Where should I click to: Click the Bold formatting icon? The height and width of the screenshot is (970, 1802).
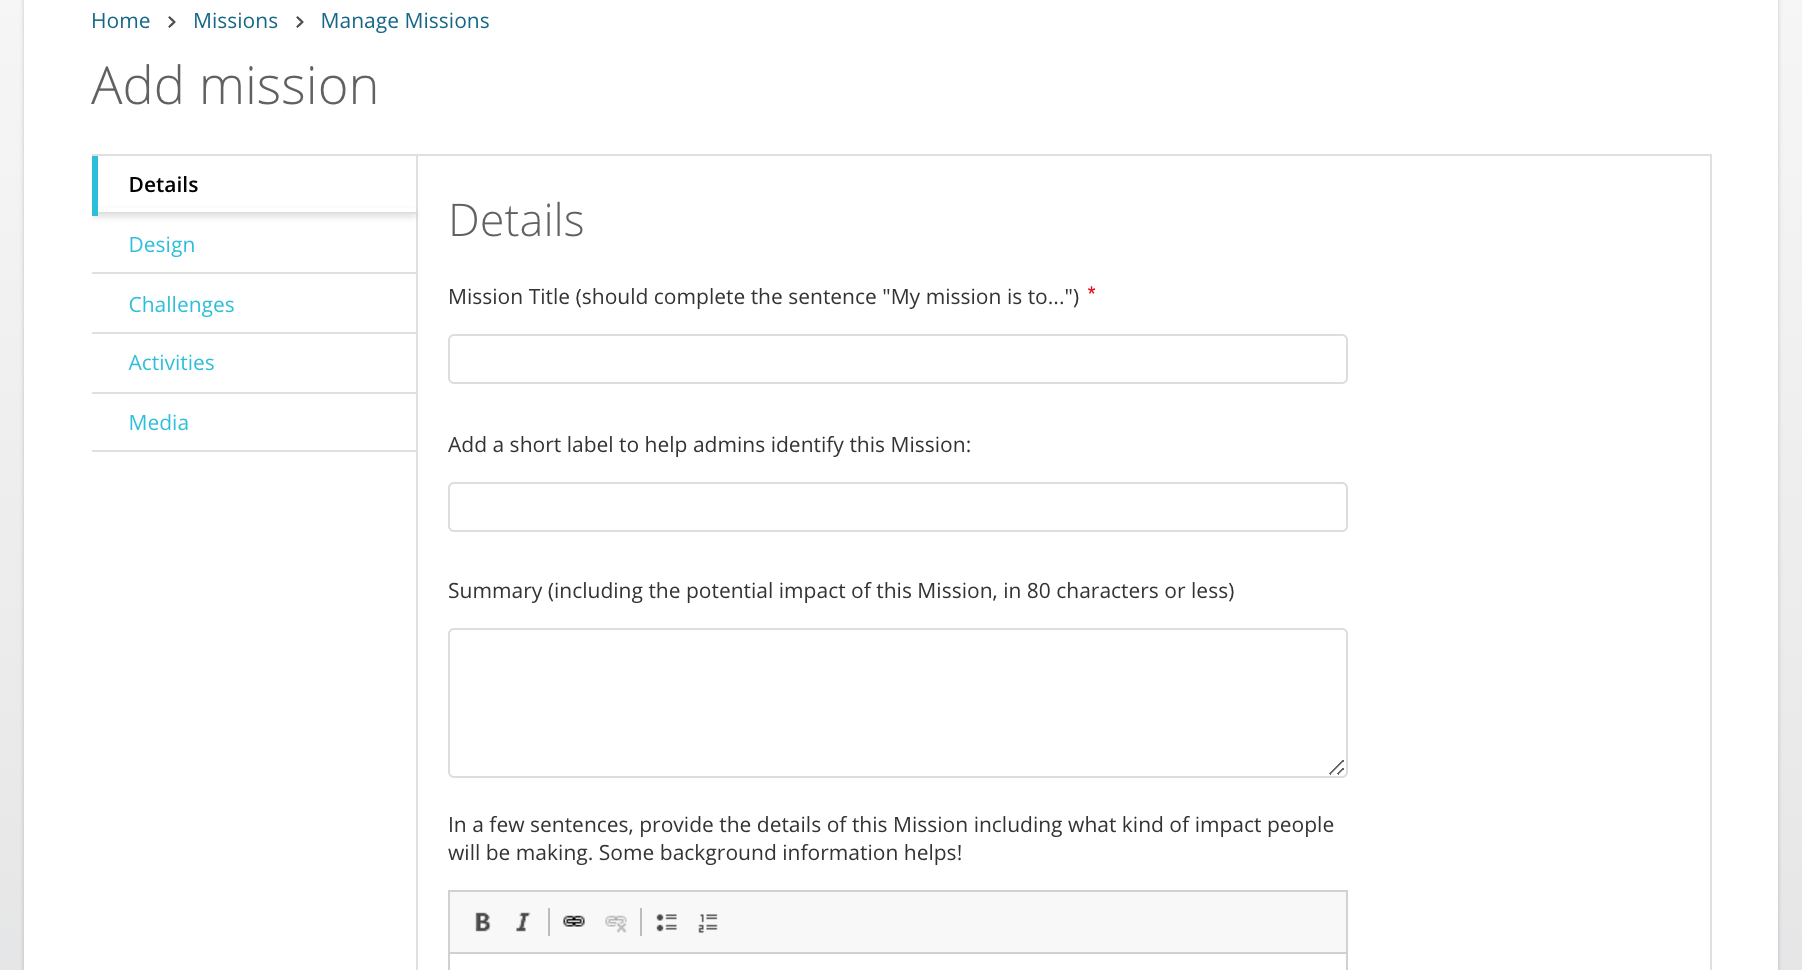482,922
